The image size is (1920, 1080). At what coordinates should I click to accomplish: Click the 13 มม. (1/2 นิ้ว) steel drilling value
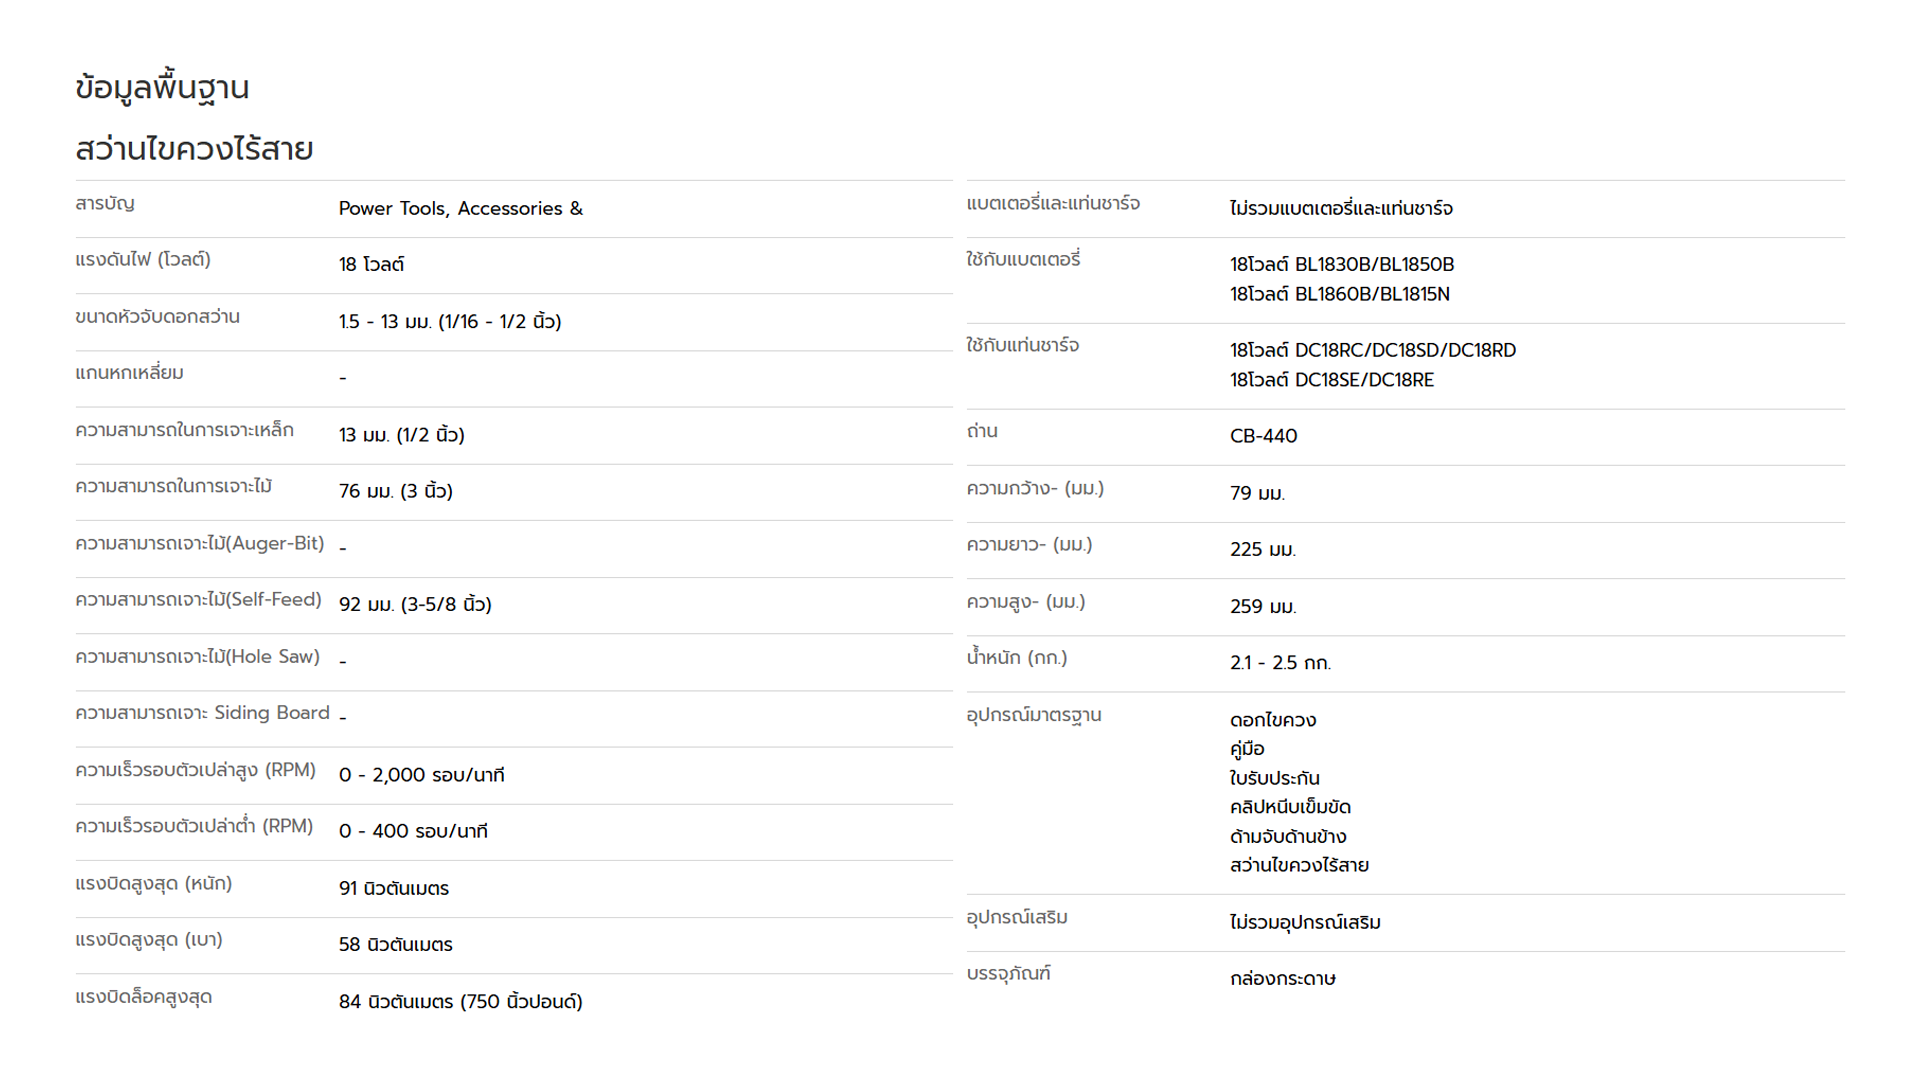click(401, 434)
